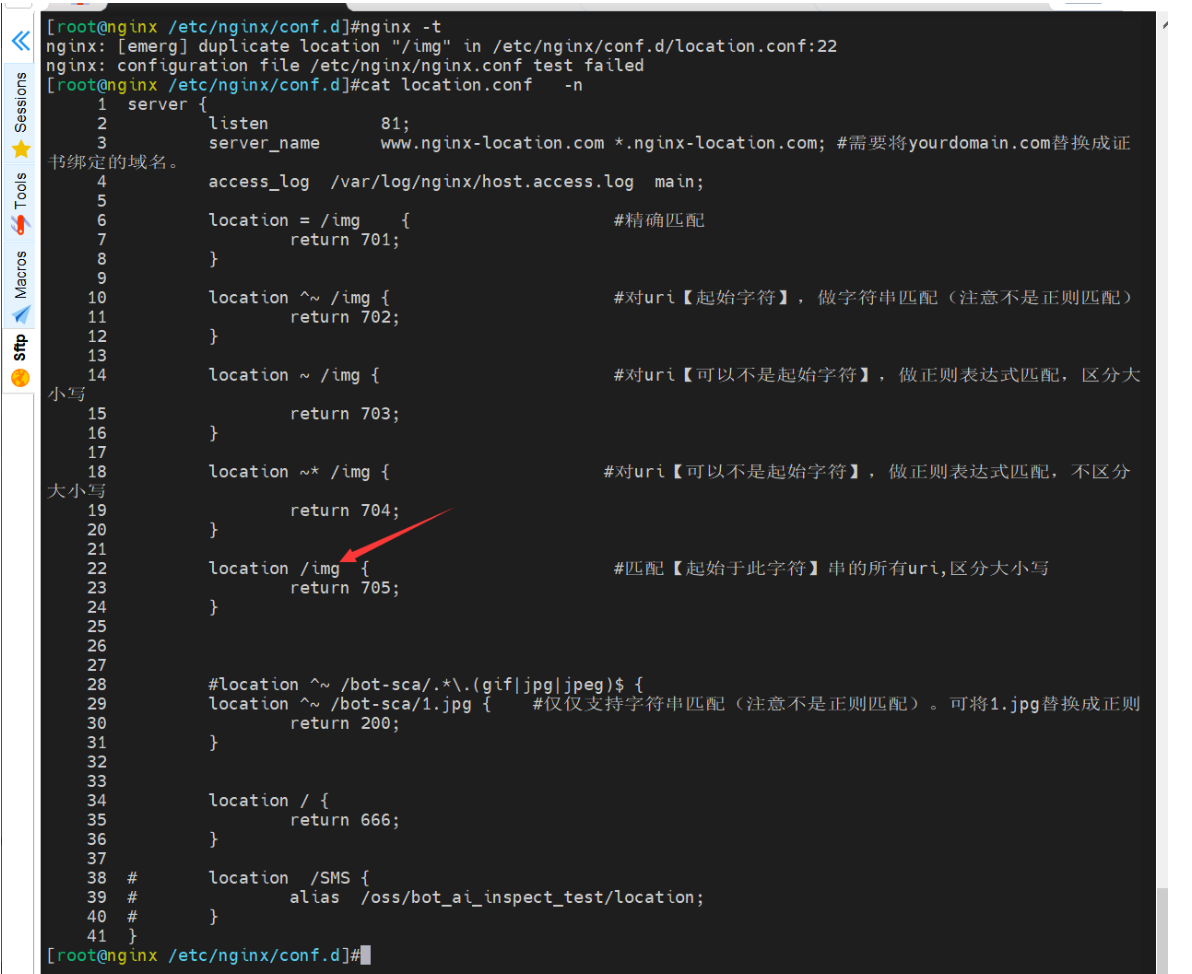Viewport: 1192px width, 974px height.
Task: Click "return 704;" text
Action: pyautogui.click(x=344, y=510)
